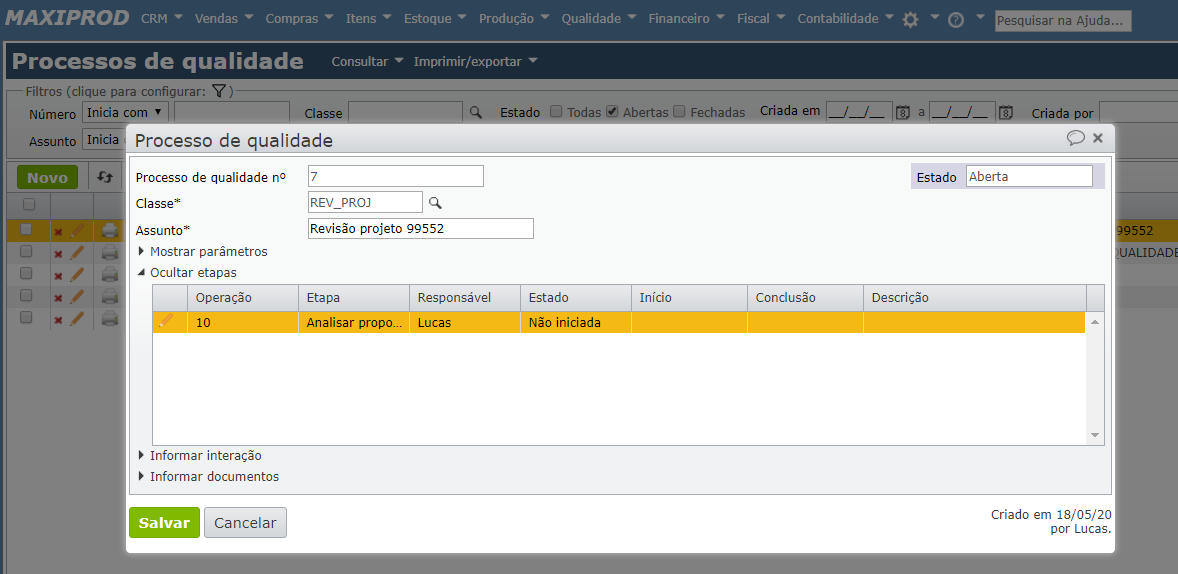Click the Classe field containing REV_PROJ
1178x574 pixels.
point(366,202)
